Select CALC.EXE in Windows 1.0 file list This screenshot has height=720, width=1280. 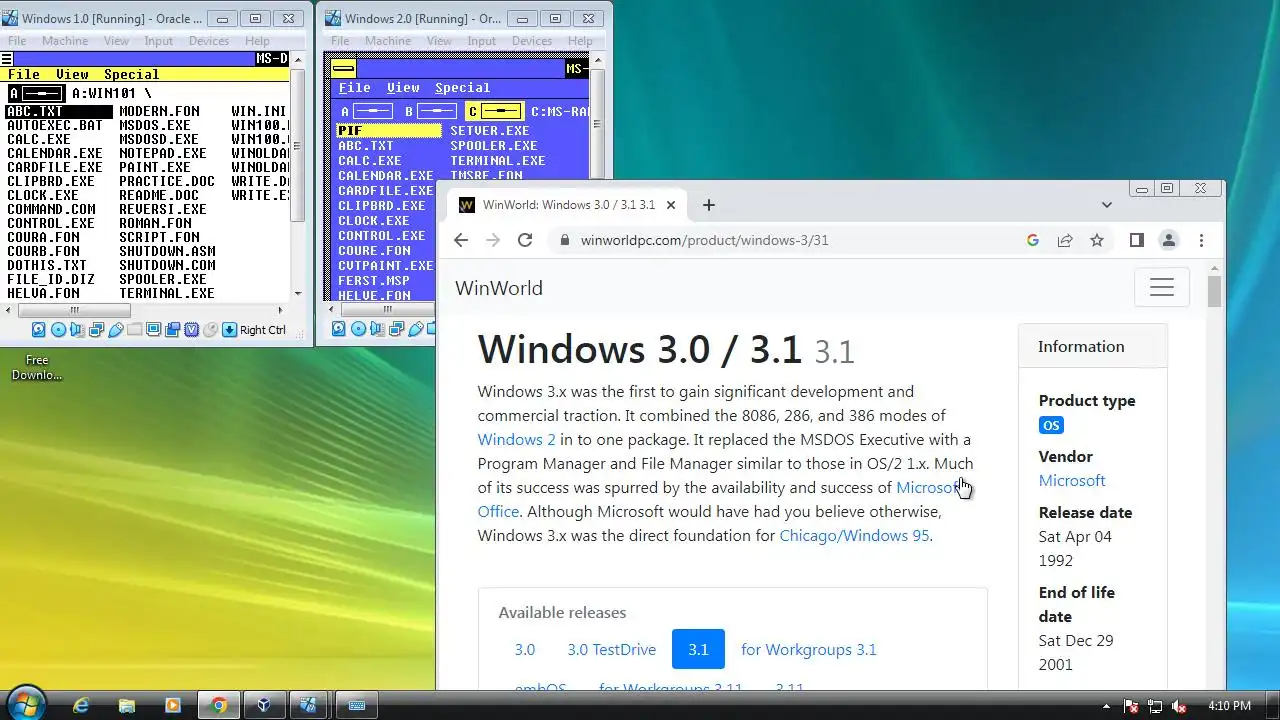tap(39, 139)
